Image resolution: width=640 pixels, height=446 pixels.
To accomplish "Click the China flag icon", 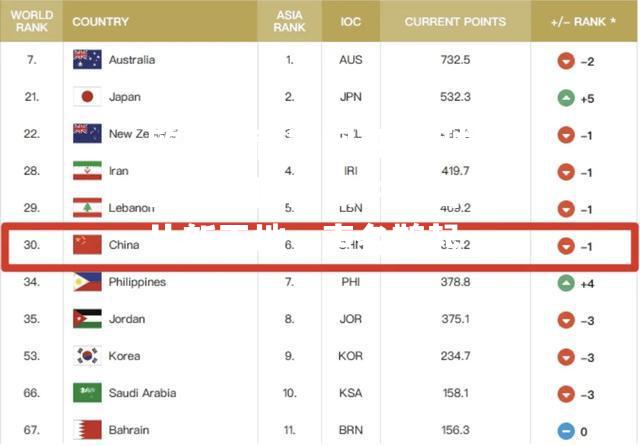I will click(x=87, y=245).
